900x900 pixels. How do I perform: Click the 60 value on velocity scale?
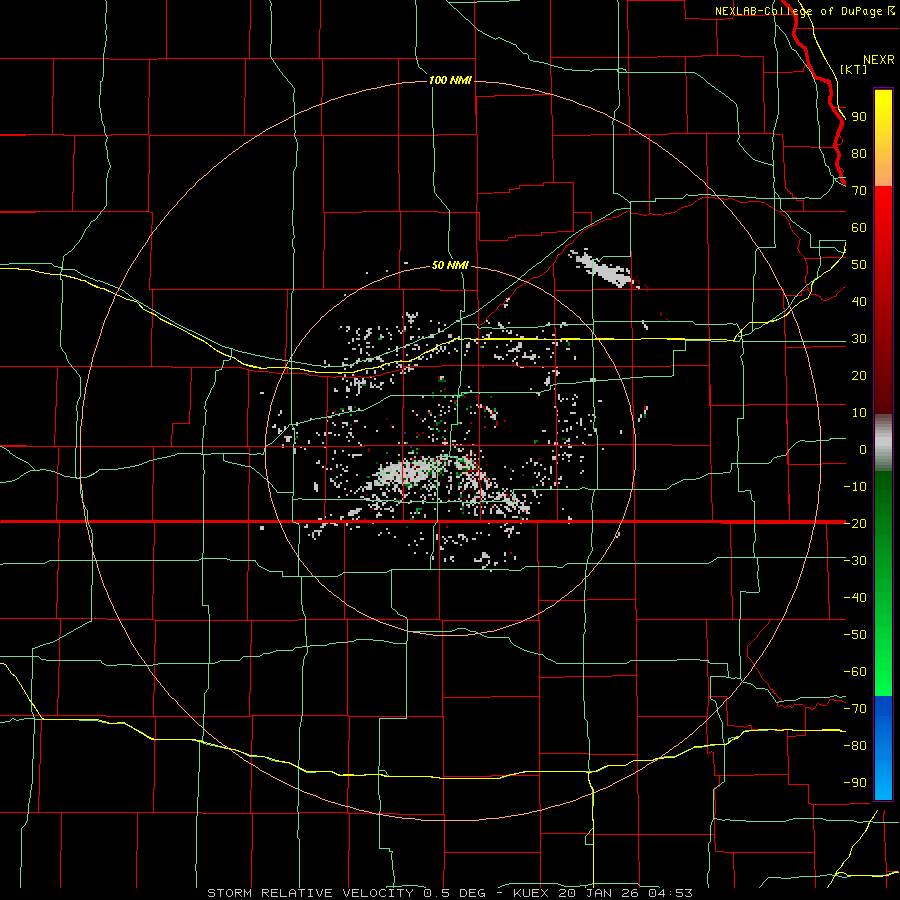pyautogui.click(x=859, y=228)
